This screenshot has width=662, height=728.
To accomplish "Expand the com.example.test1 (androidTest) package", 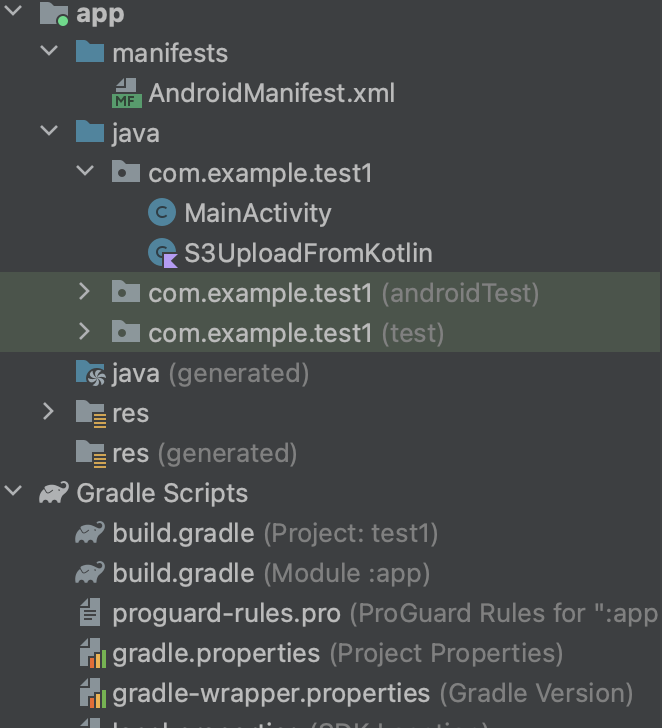I will [85, 293].
